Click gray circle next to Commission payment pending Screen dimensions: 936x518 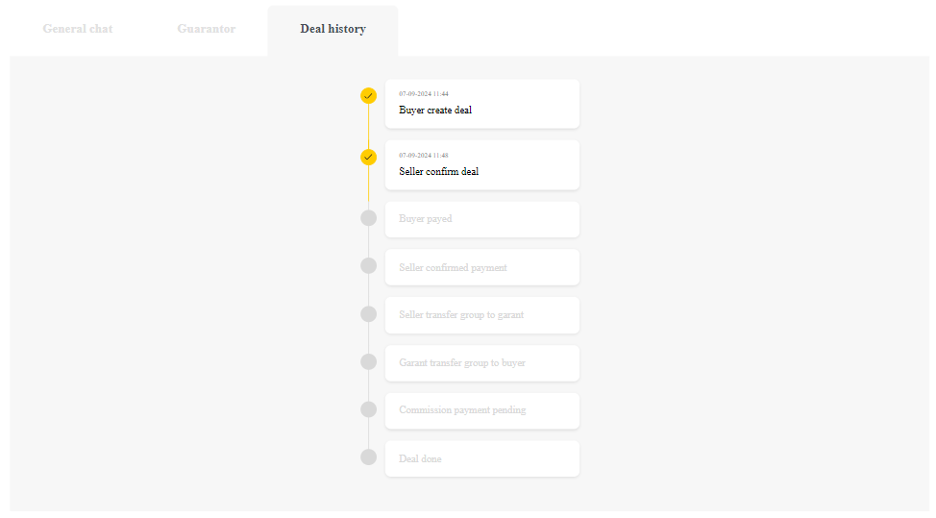tap(368, 409)
